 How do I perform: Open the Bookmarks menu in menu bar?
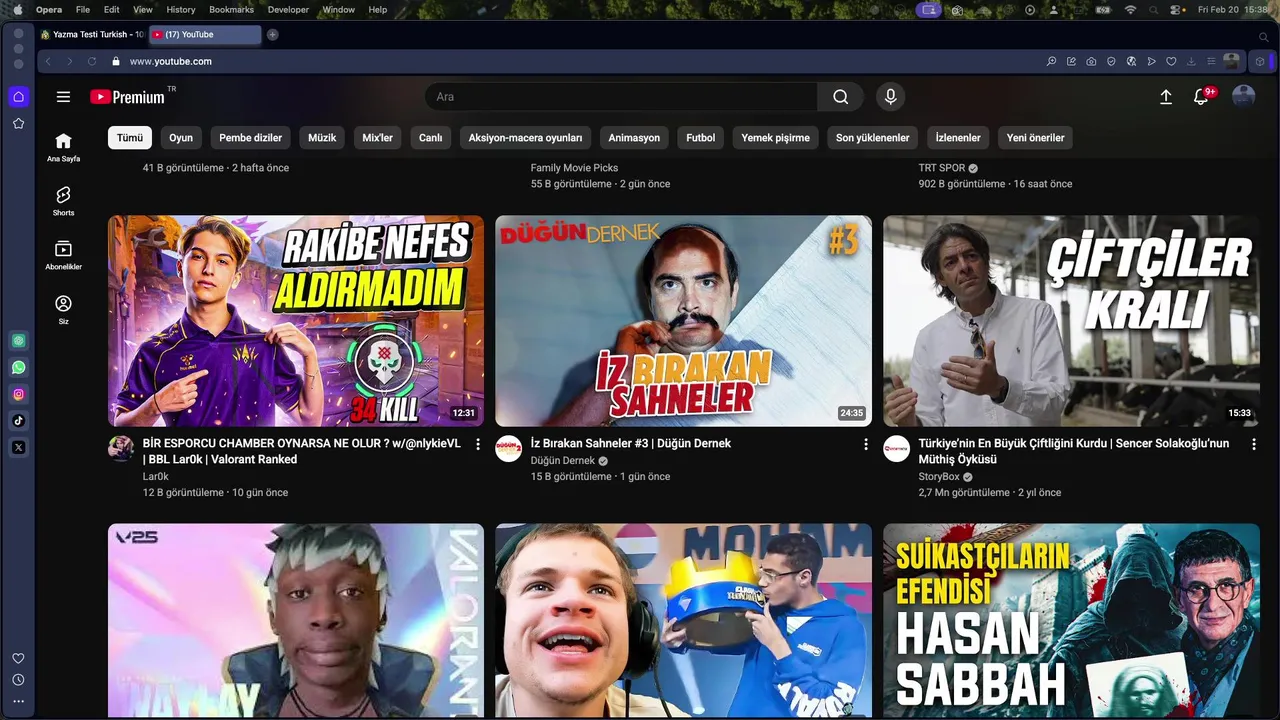pyautogui.click(x=231, y=9)
